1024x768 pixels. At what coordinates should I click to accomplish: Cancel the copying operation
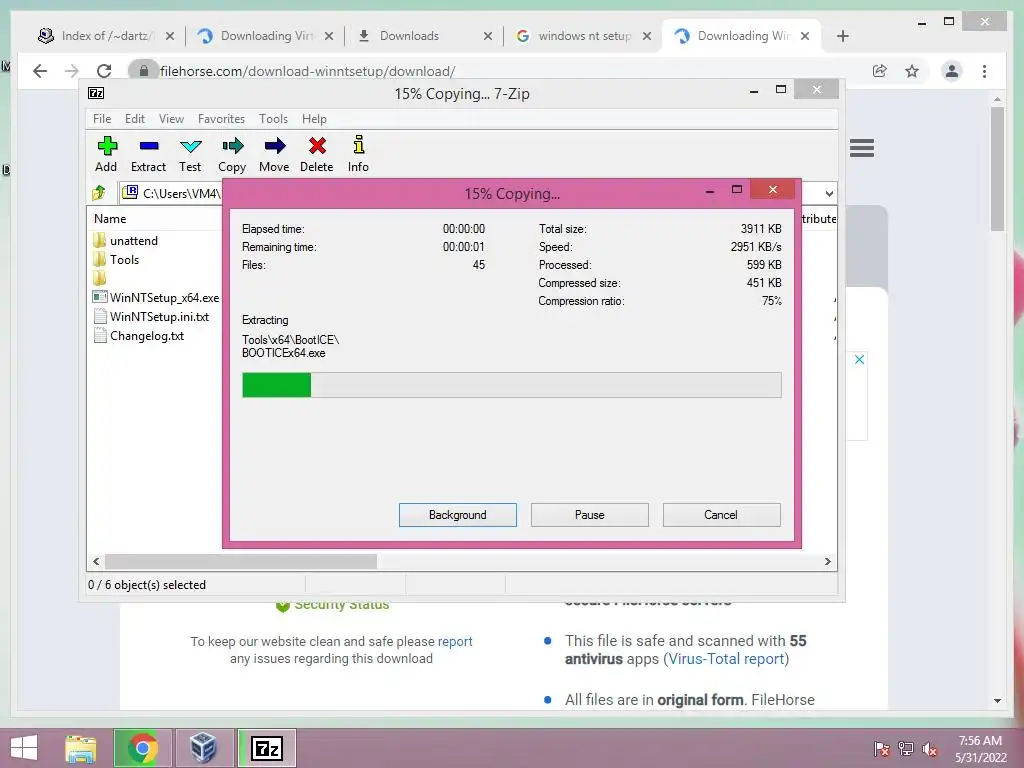tap(722, 515)
